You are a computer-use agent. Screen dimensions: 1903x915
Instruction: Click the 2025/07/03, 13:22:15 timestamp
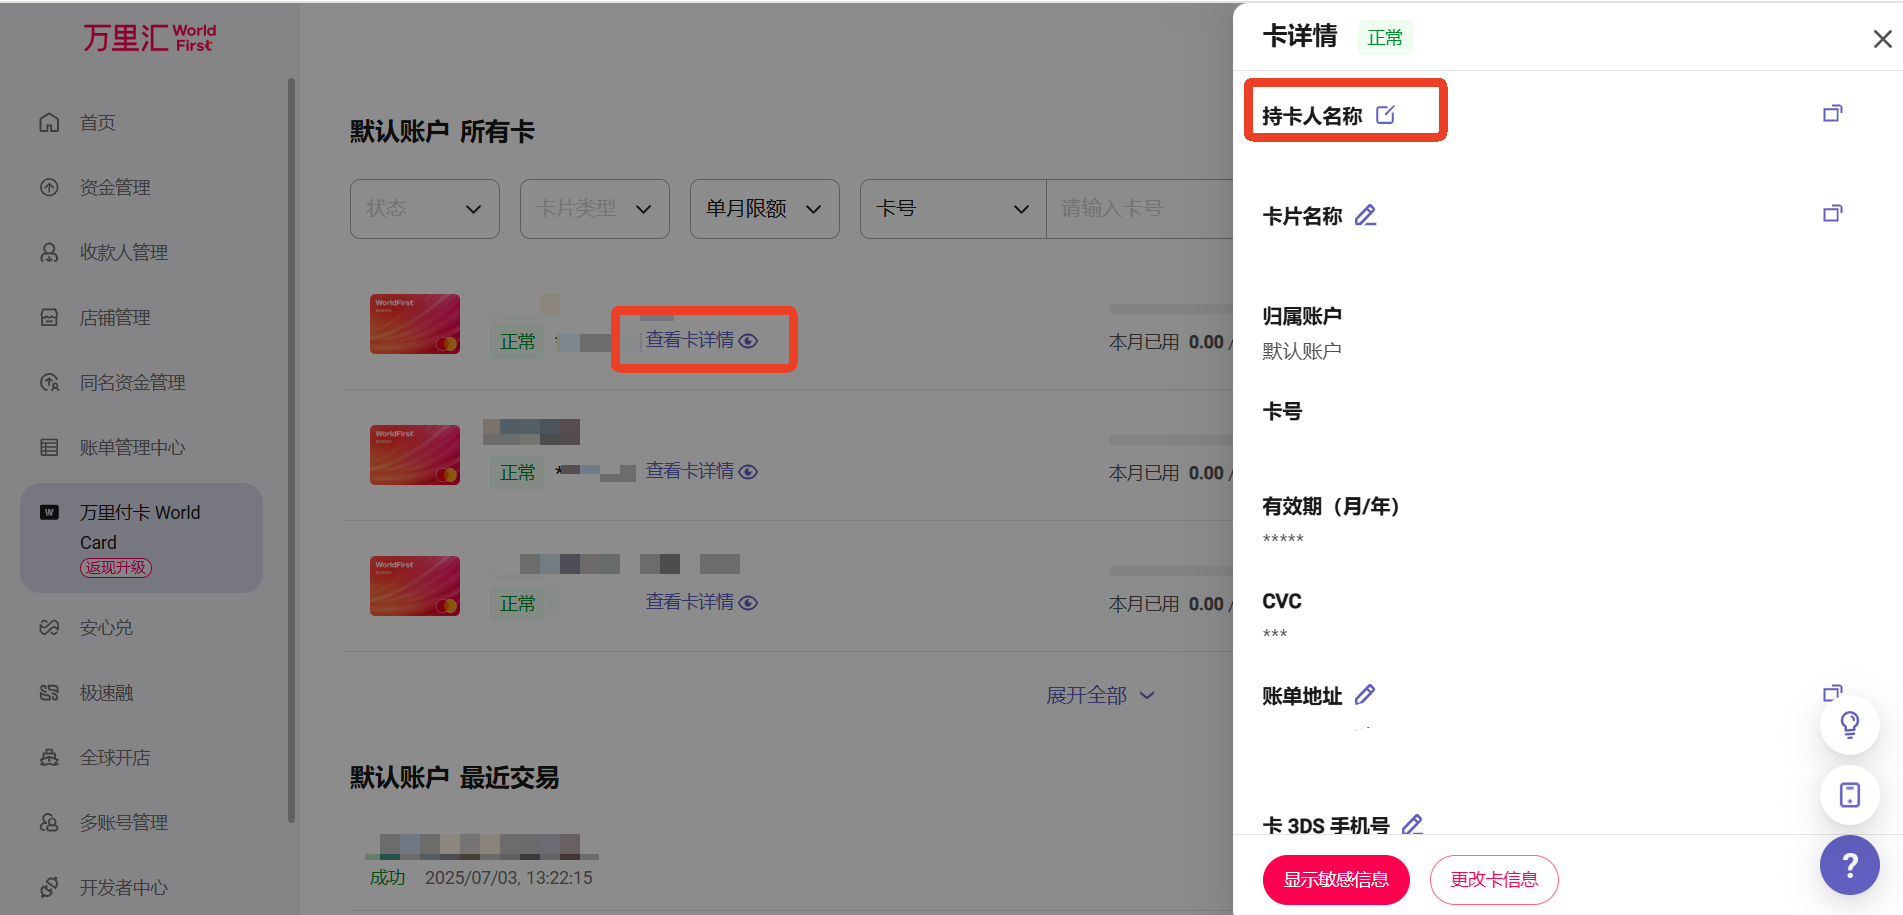(509, 878)
